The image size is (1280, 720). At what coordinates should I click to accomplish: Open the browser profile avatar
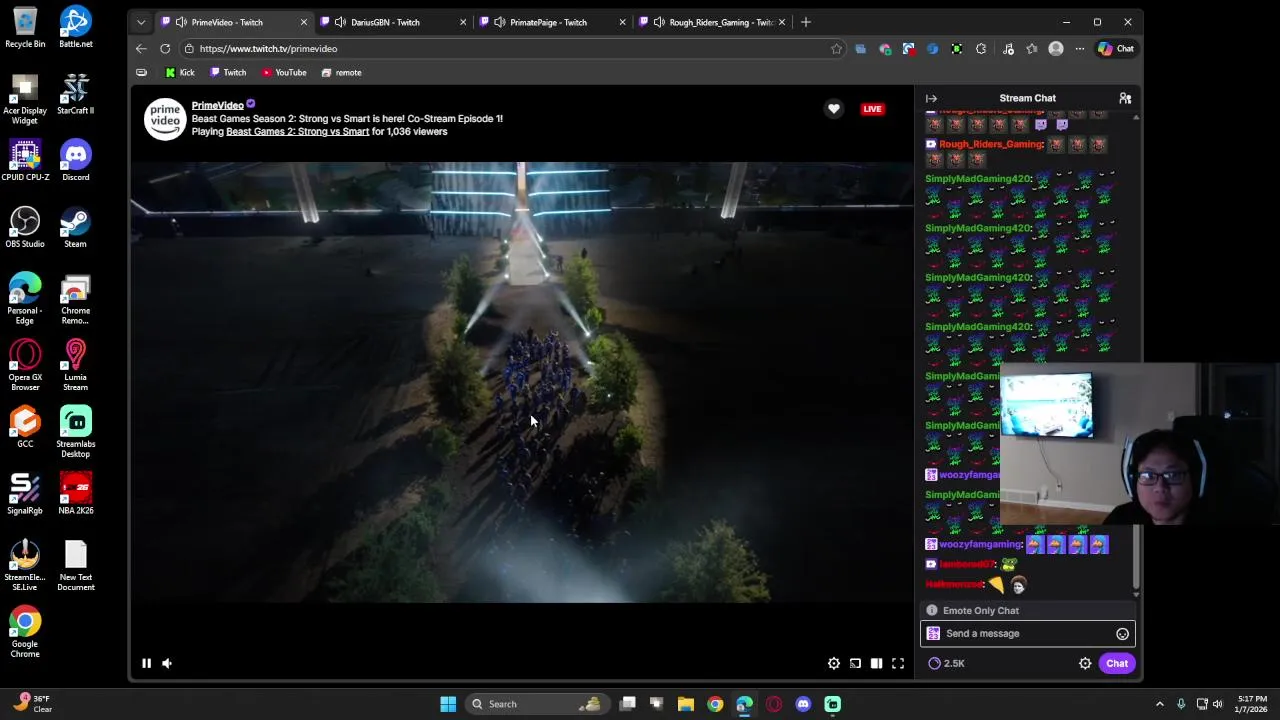coord(1056,48)
